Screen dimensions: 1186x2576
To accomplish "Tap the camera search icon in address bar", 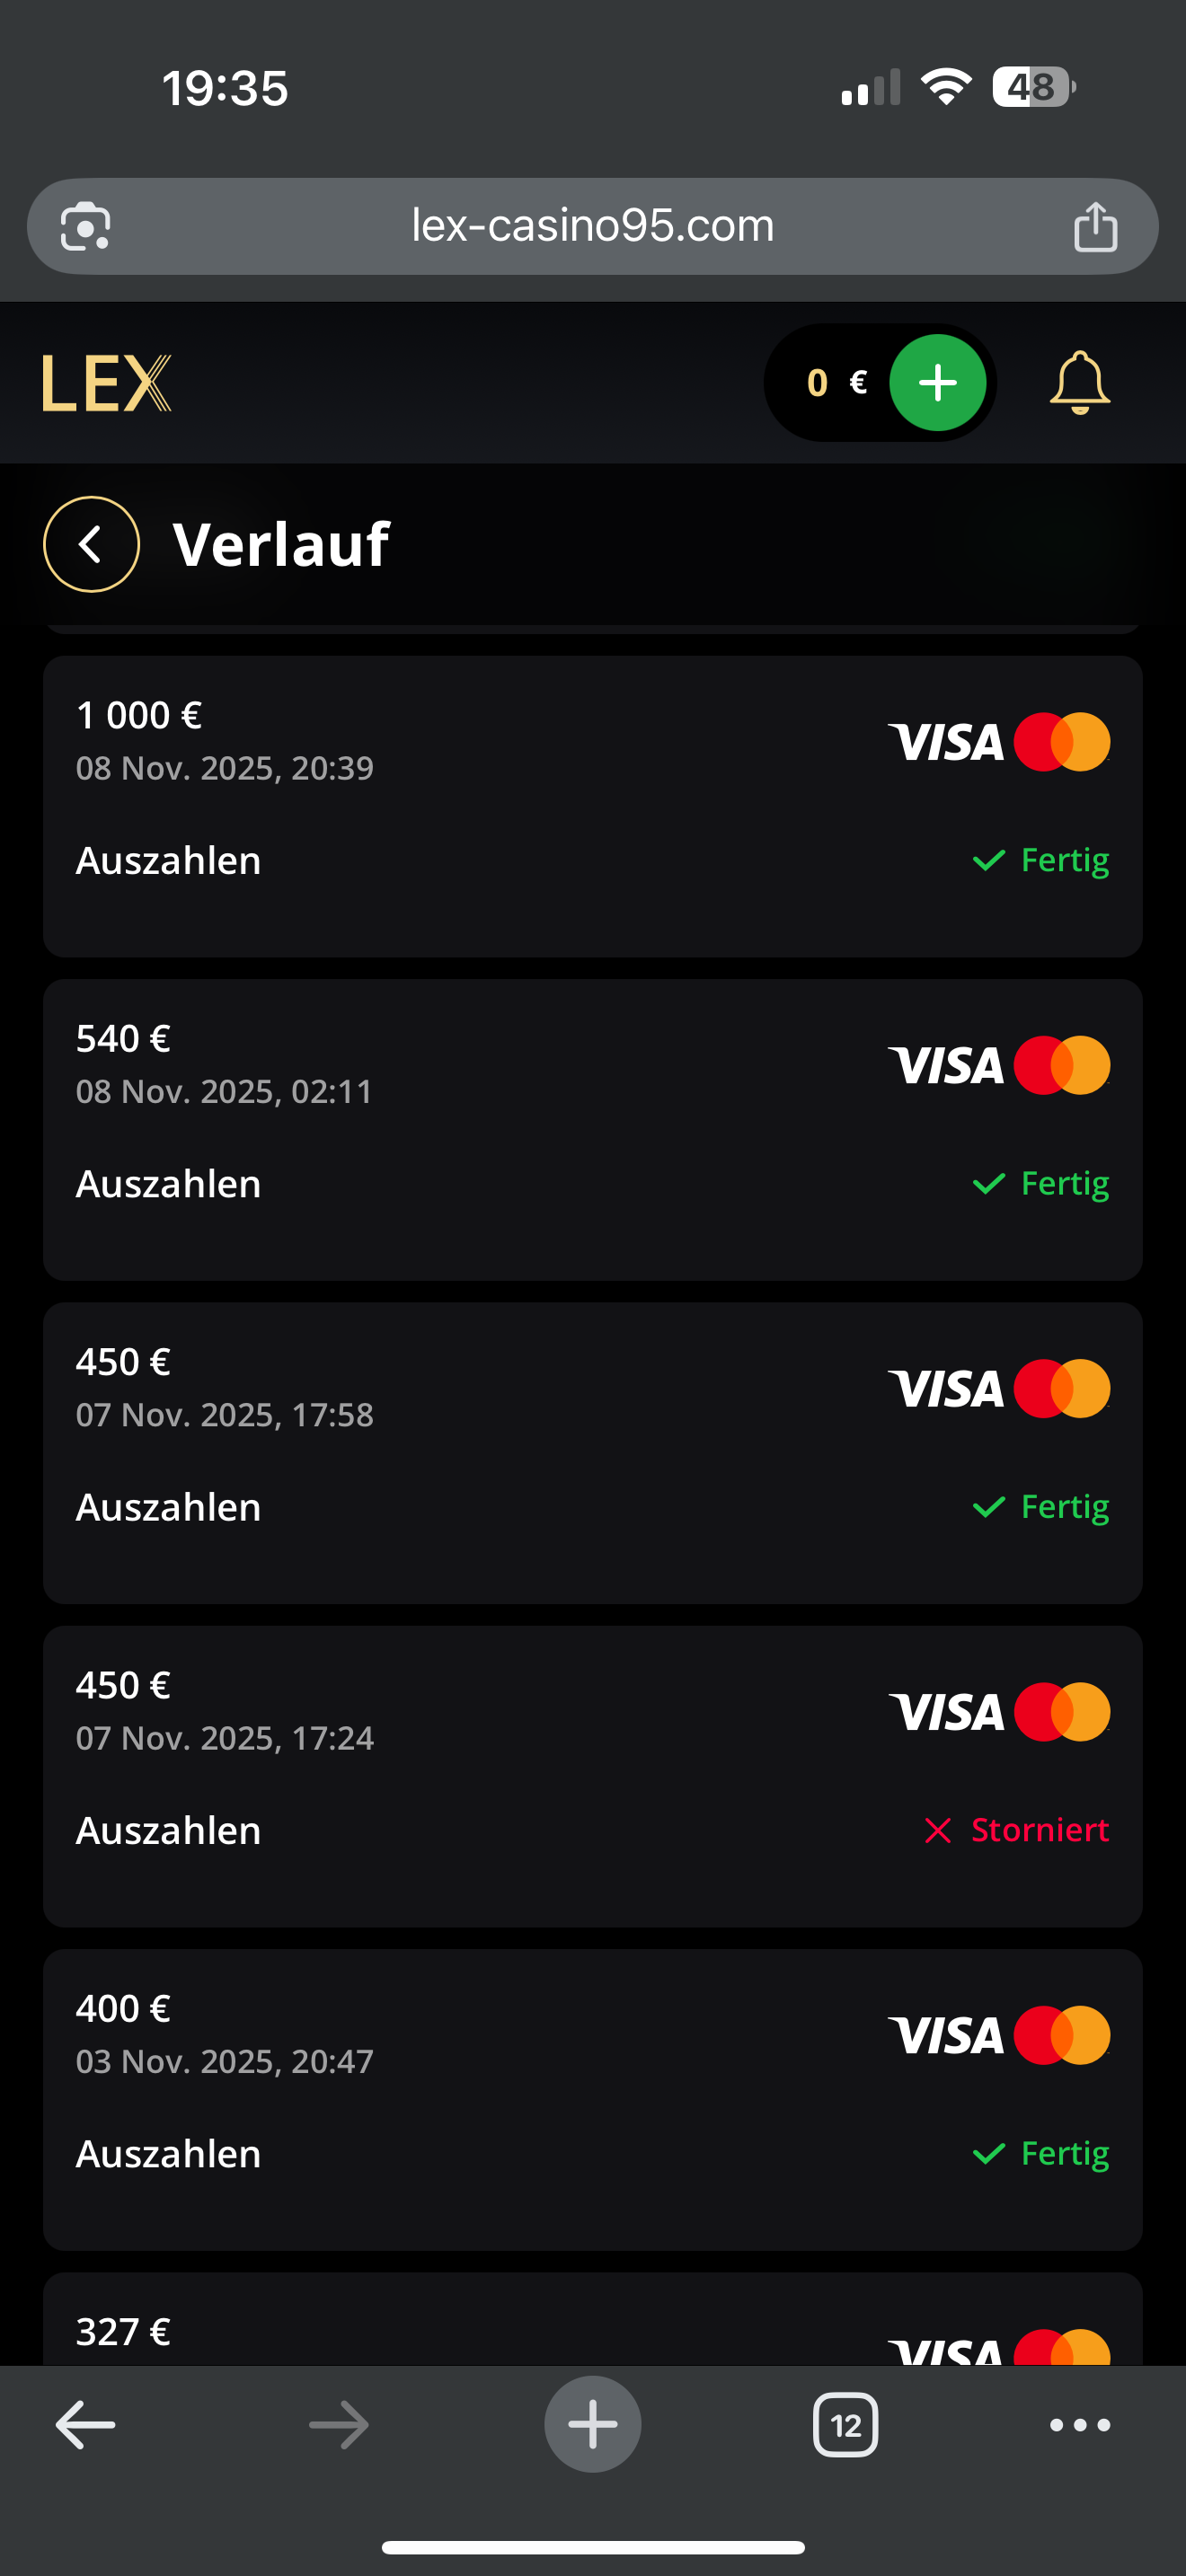I will pyautogui.click(x=86, y=227).
